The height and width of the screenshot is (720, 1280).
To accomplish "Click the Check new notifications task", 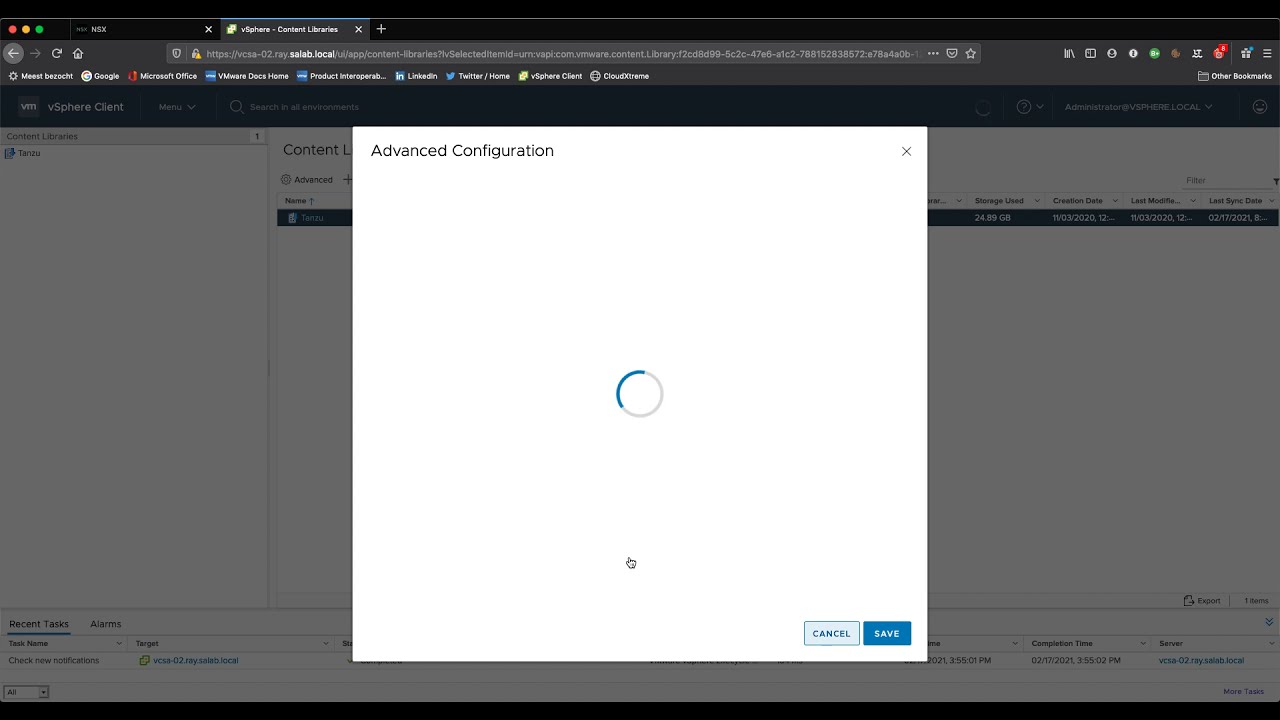I will pyautogui.click(x=54, y=661).
